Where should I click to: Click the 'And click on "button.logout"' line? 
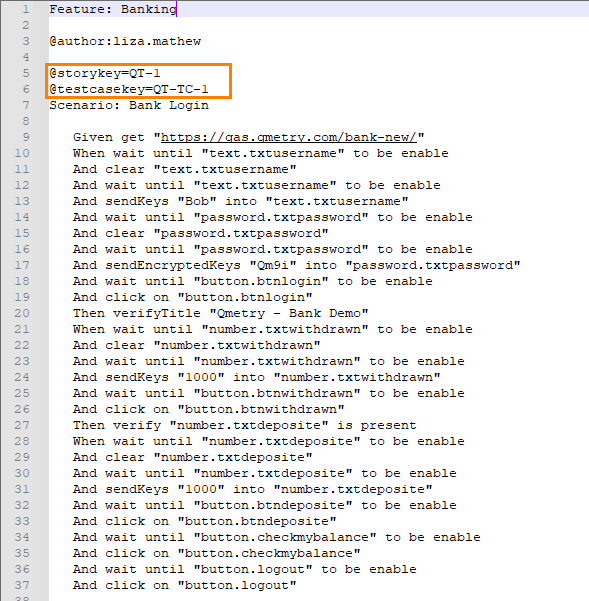(x=185, y=585)
